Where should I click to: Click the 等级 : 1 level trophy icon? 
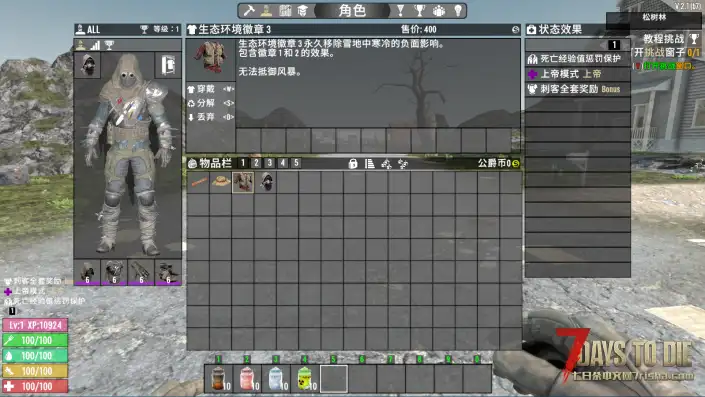(x=144, y=29)
